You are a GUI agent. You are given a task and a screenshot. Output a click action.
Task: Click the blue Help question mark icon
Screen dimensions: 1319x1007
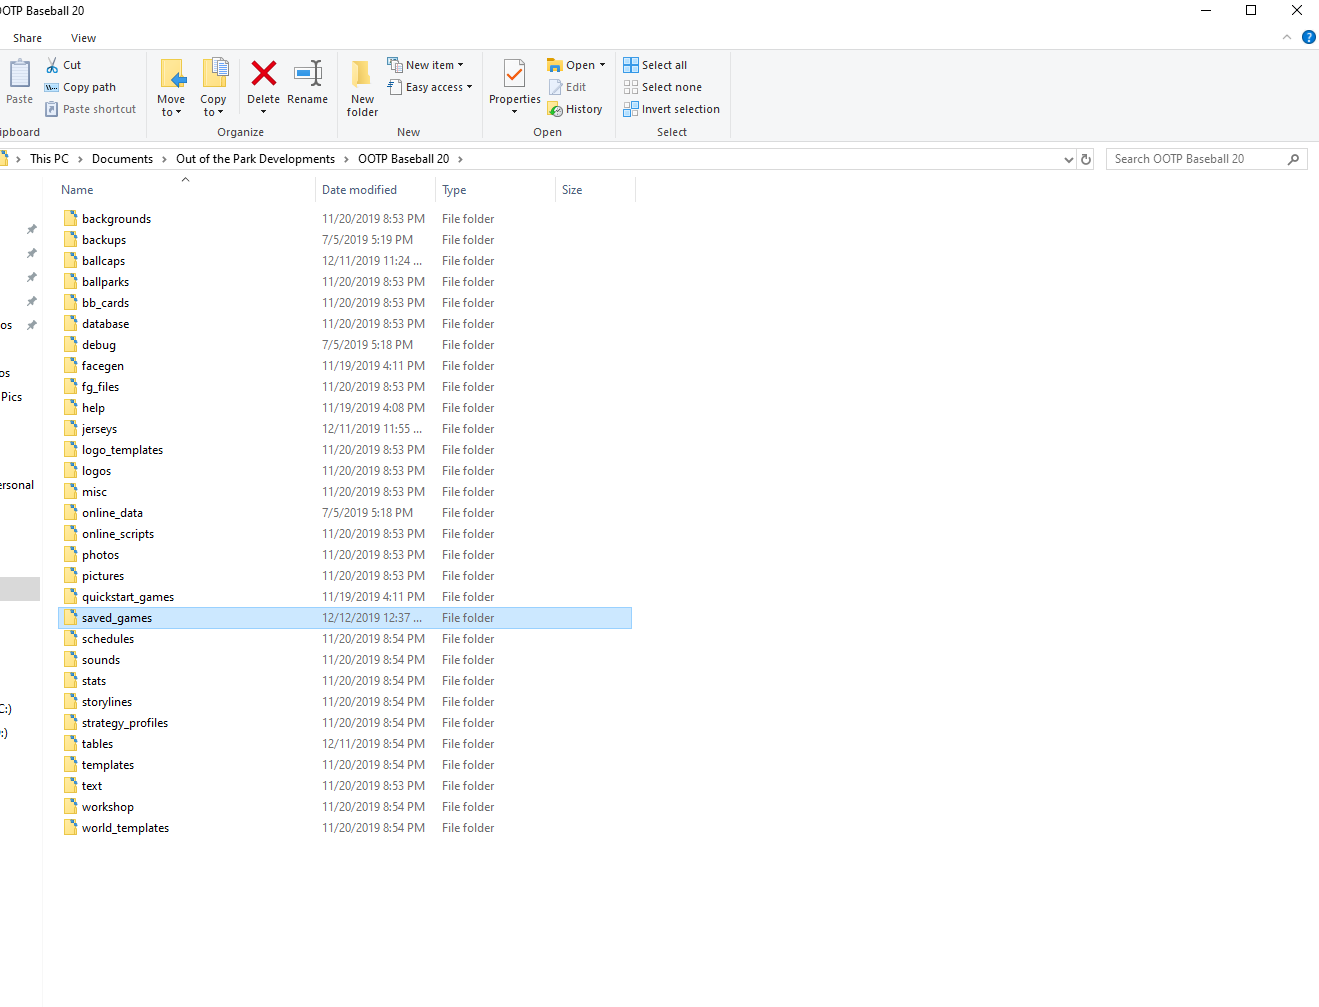[1308, 38]
